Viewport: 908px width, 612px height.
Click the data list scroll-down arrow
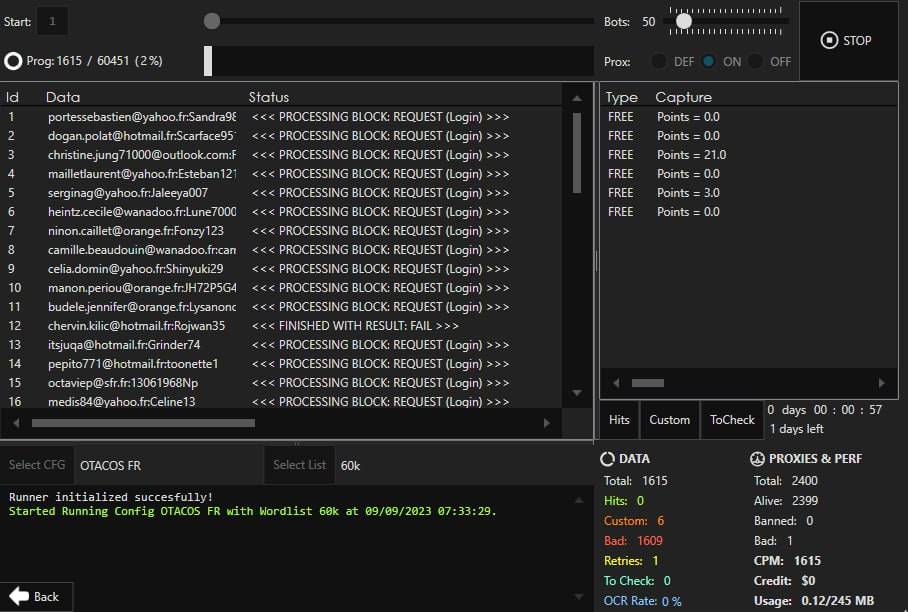click(577, 393)
